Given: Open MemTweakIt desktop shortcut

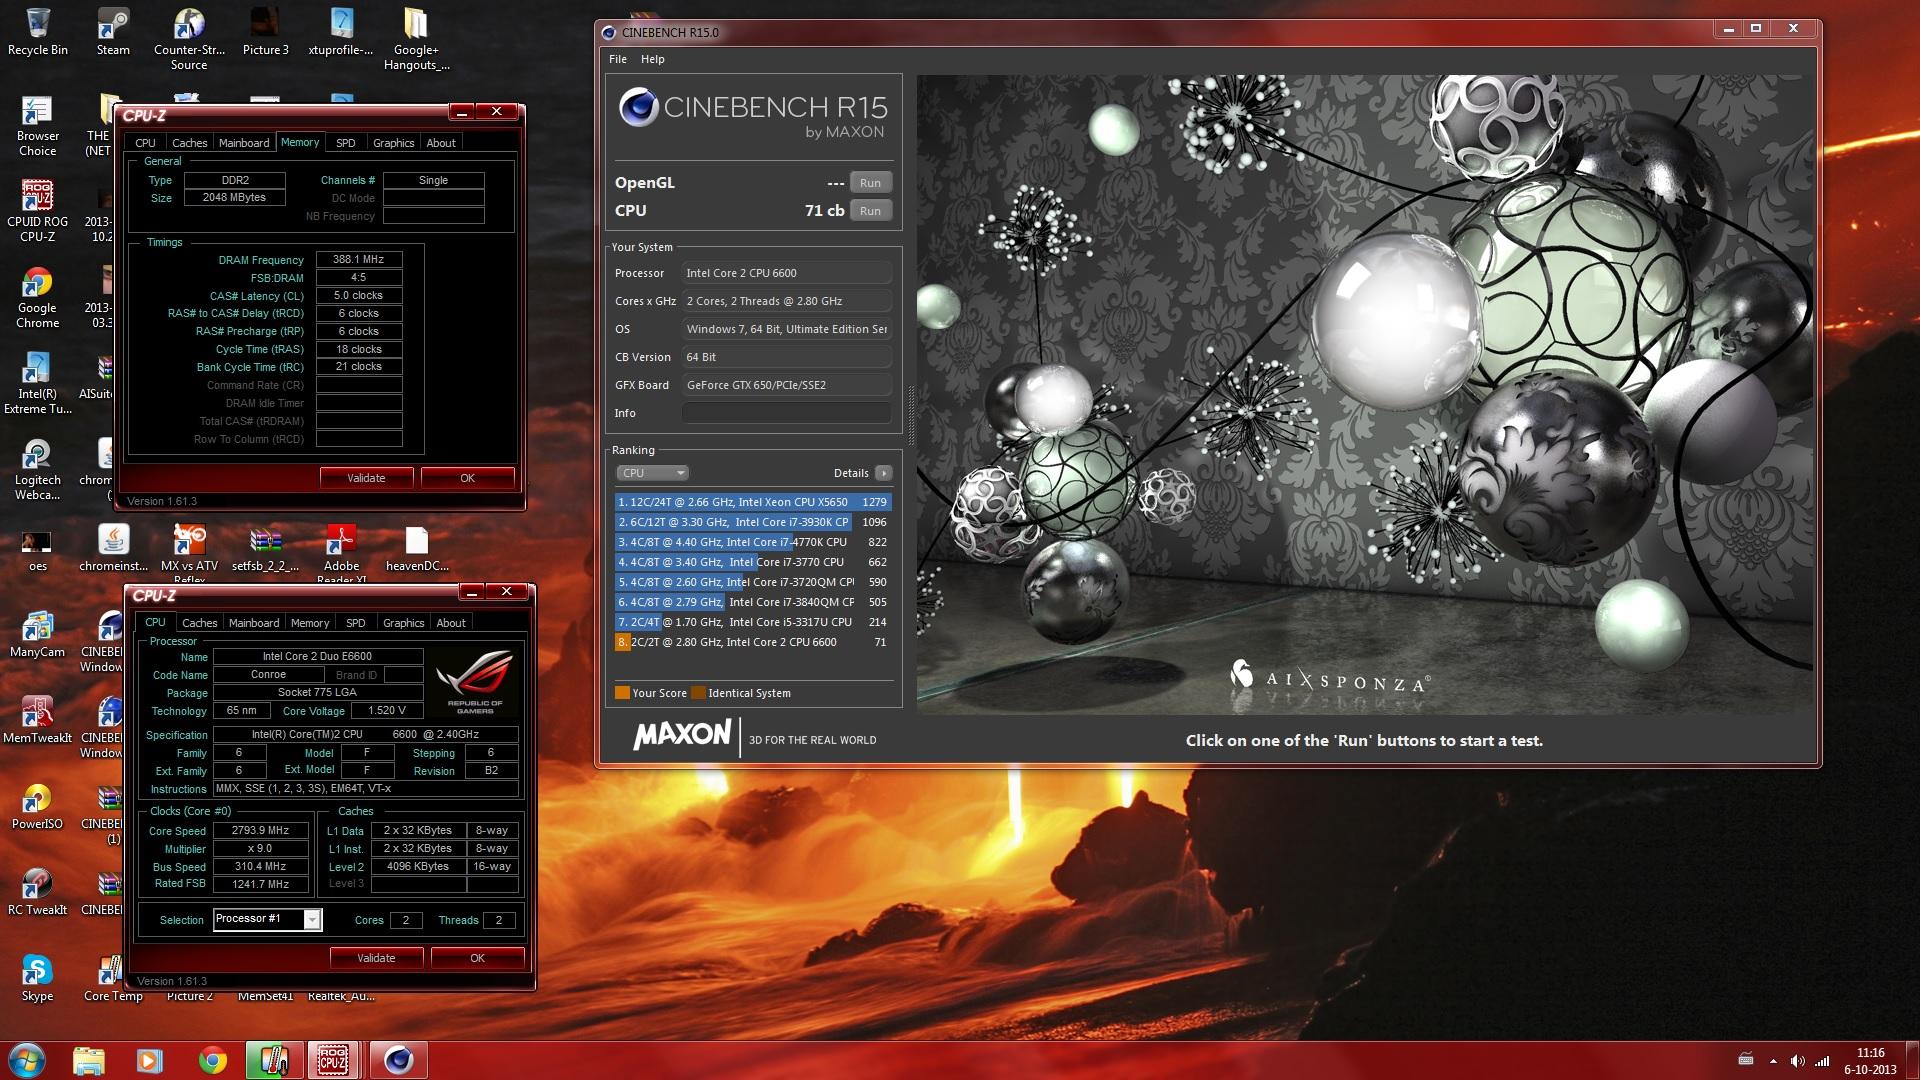Looking at the screenshot, I should click(x=37, y=720).
